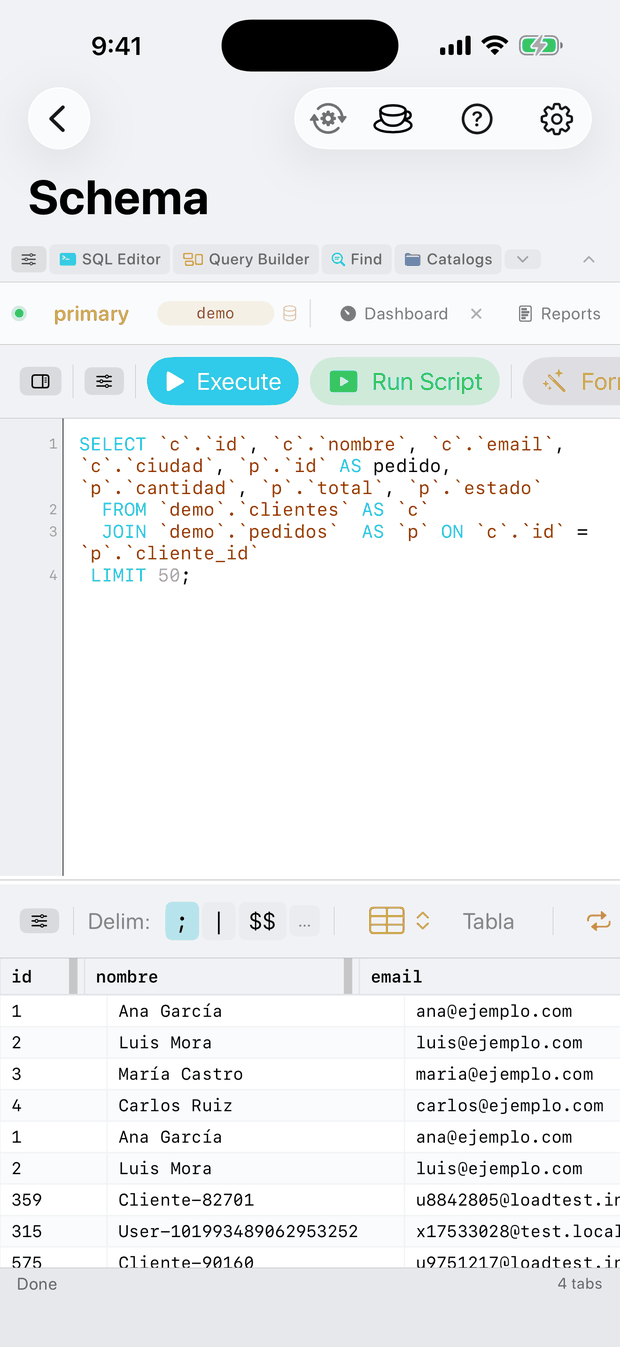
Task: Click the Execute button
Action: coord(223,381)
